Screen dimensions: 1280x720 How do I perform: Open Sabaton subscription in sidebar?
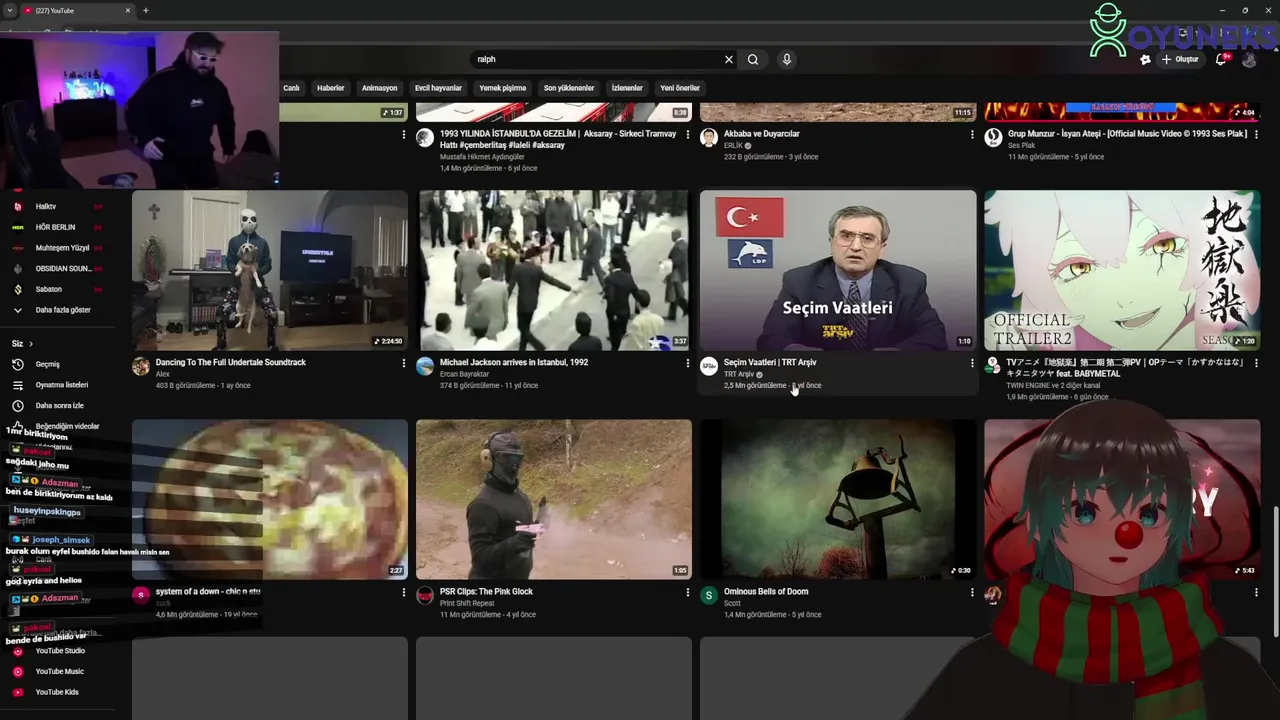tap(48, 289)
